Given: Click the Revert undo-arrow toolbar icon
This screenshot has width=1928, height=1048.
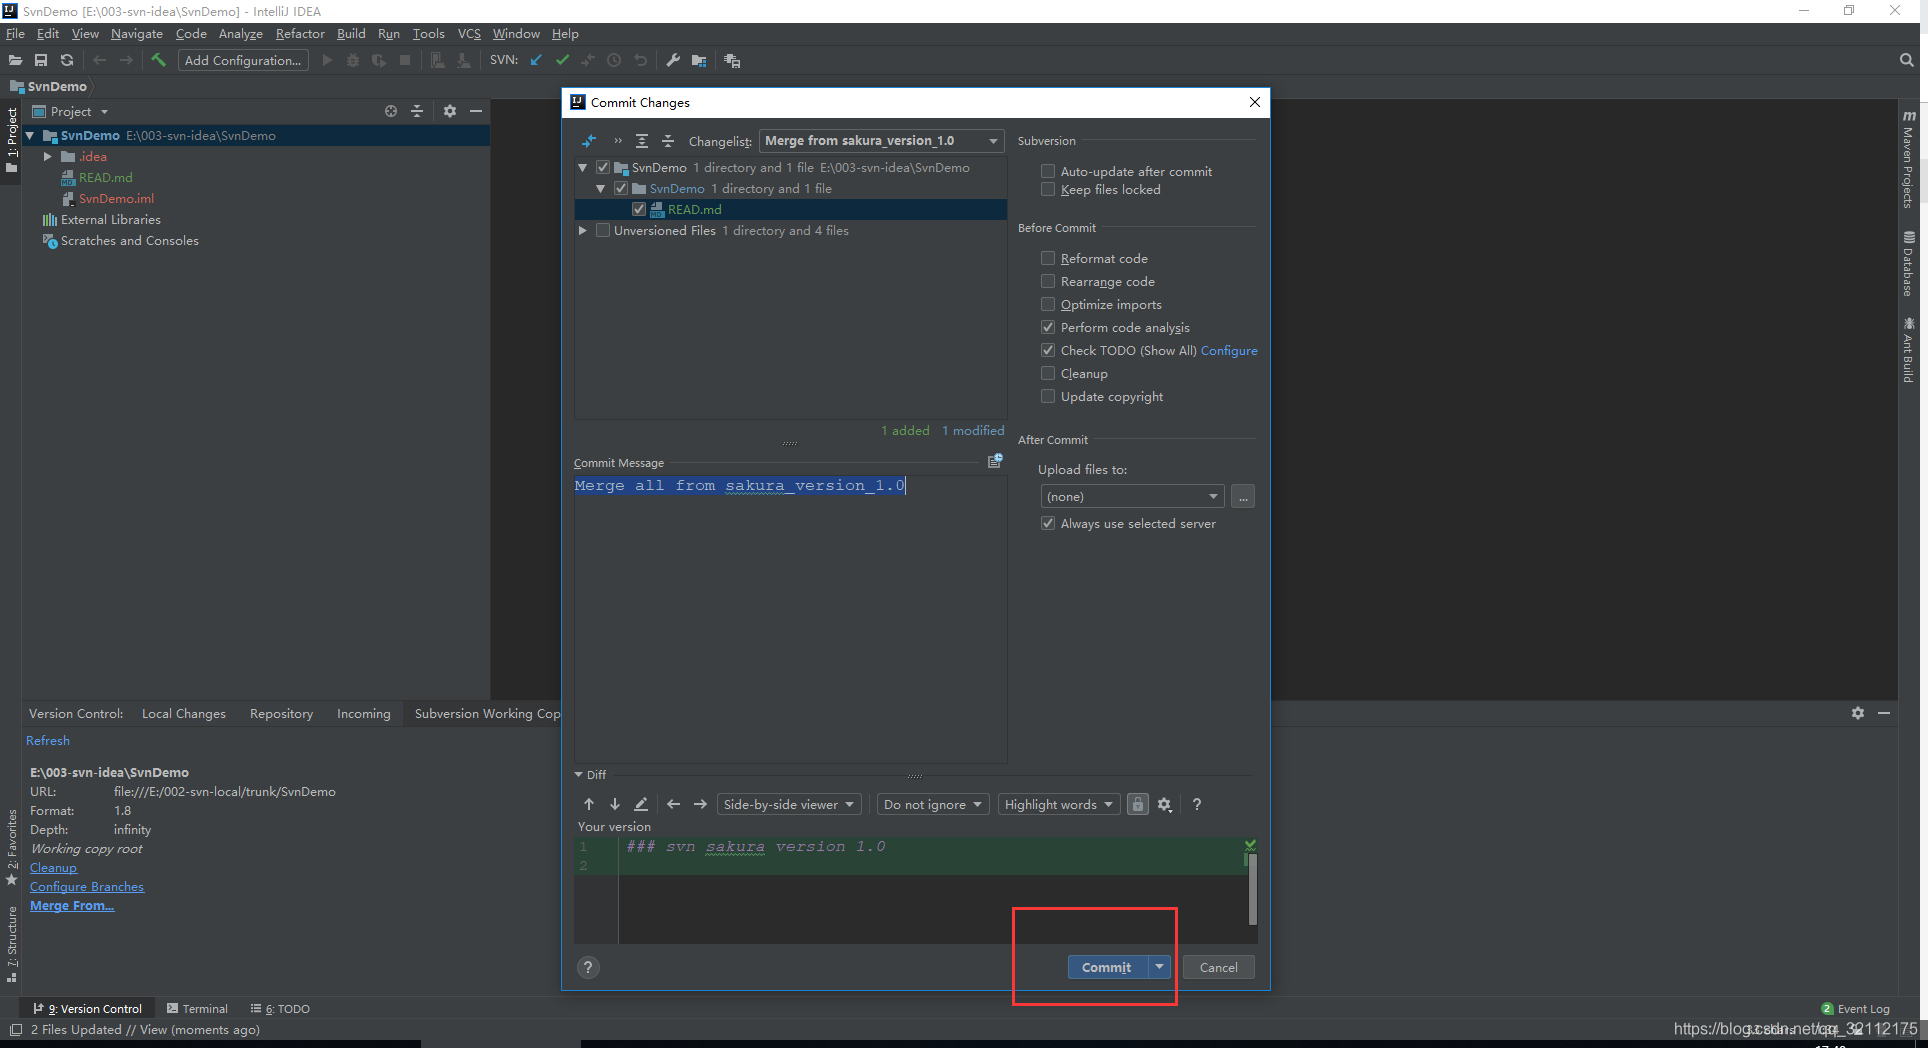Looking at the screenshot, I should (640, 60).
